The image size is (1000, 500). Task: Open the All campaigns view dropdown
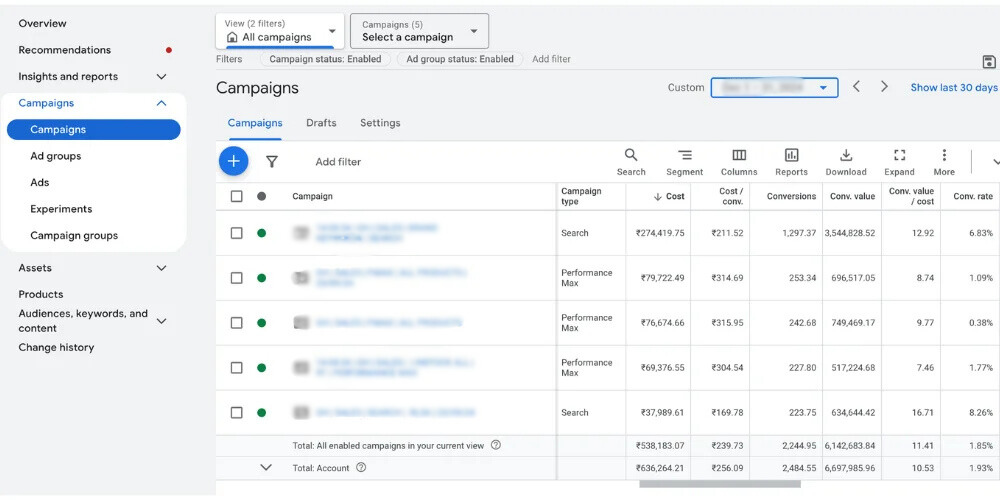point(280,31)
